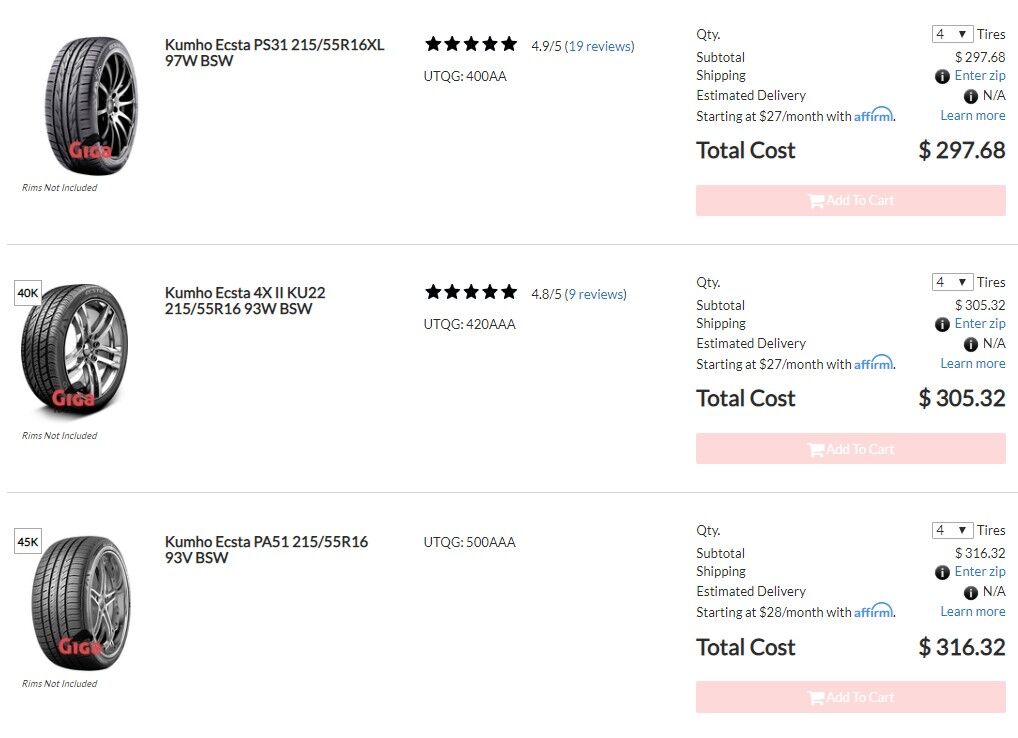The width and height of the screenshot is (1018, 738).
Task: Click the first star on the KU22 rating
Action: (435, 292)
